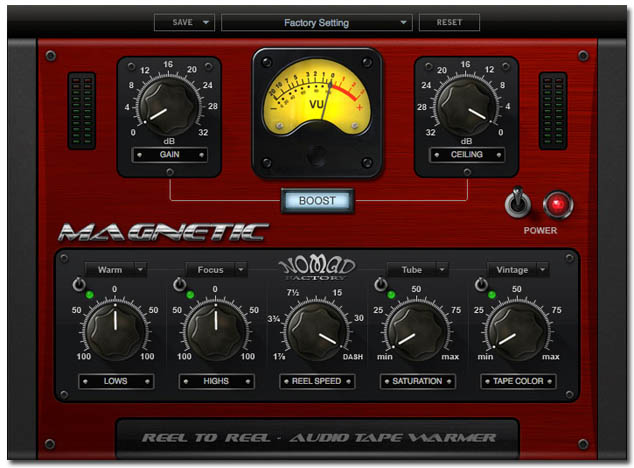Screen dimensions: 634x468
Task: Click the HIGHS label plate
Action: coord(216,381)
